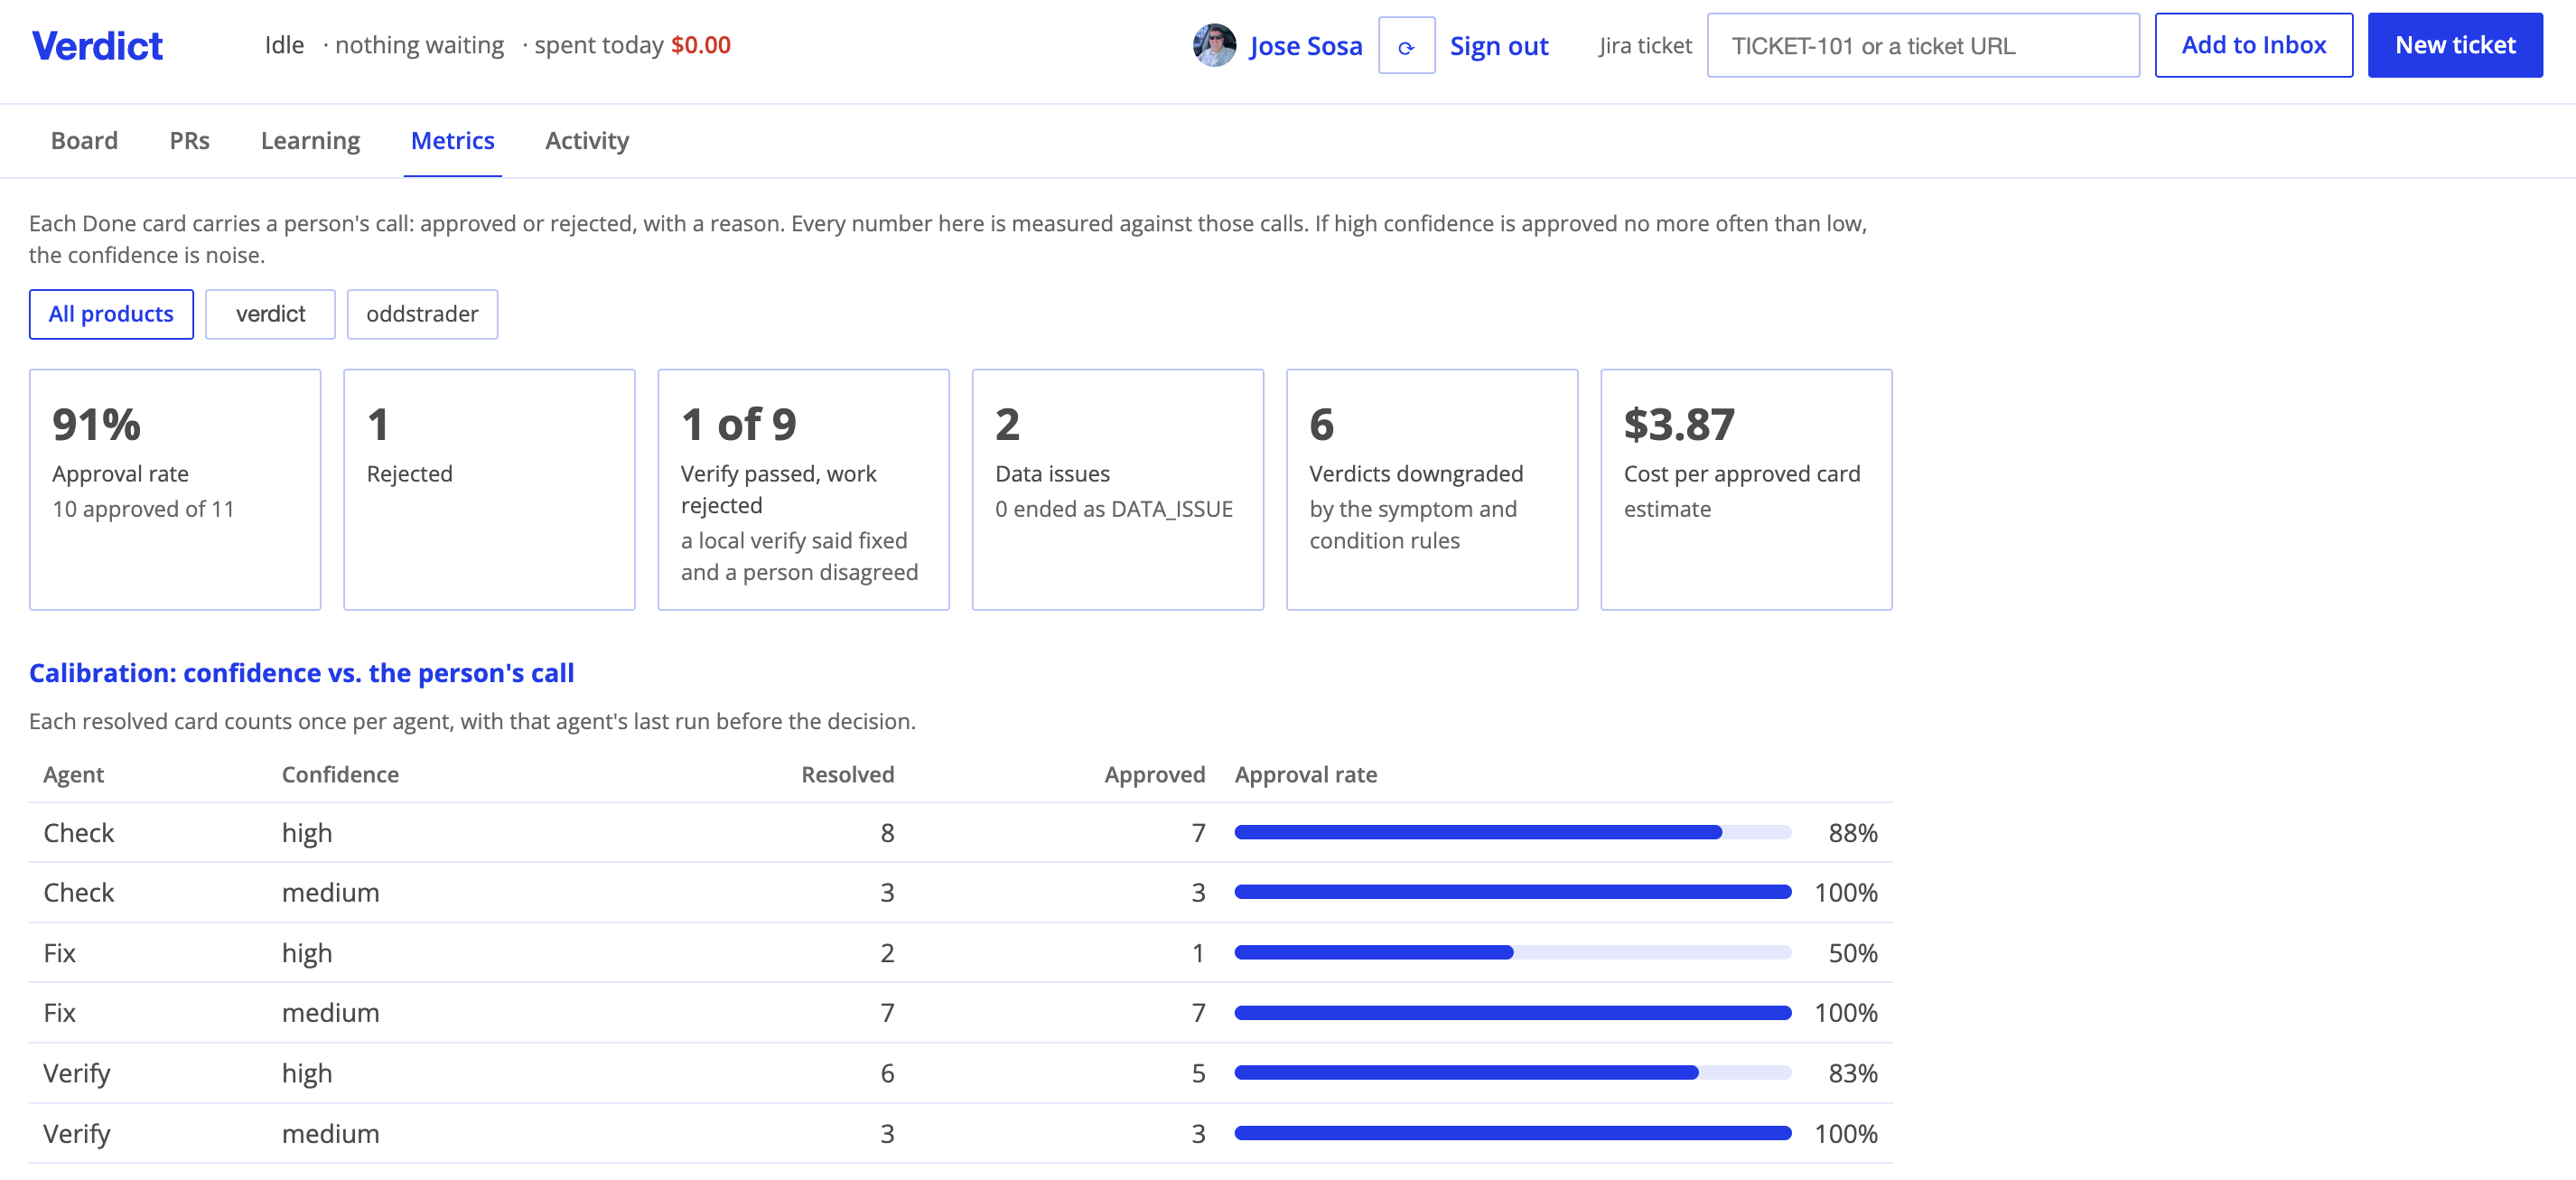Select the Fix medium table row
The image size is (2576, 1180).
tap(960, 1012)
